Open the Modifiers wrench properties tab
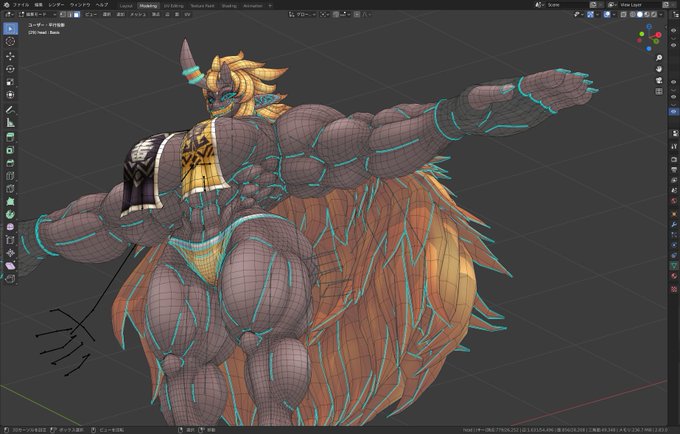This screenshot has height=434, width=680. (x=674, y=224)
